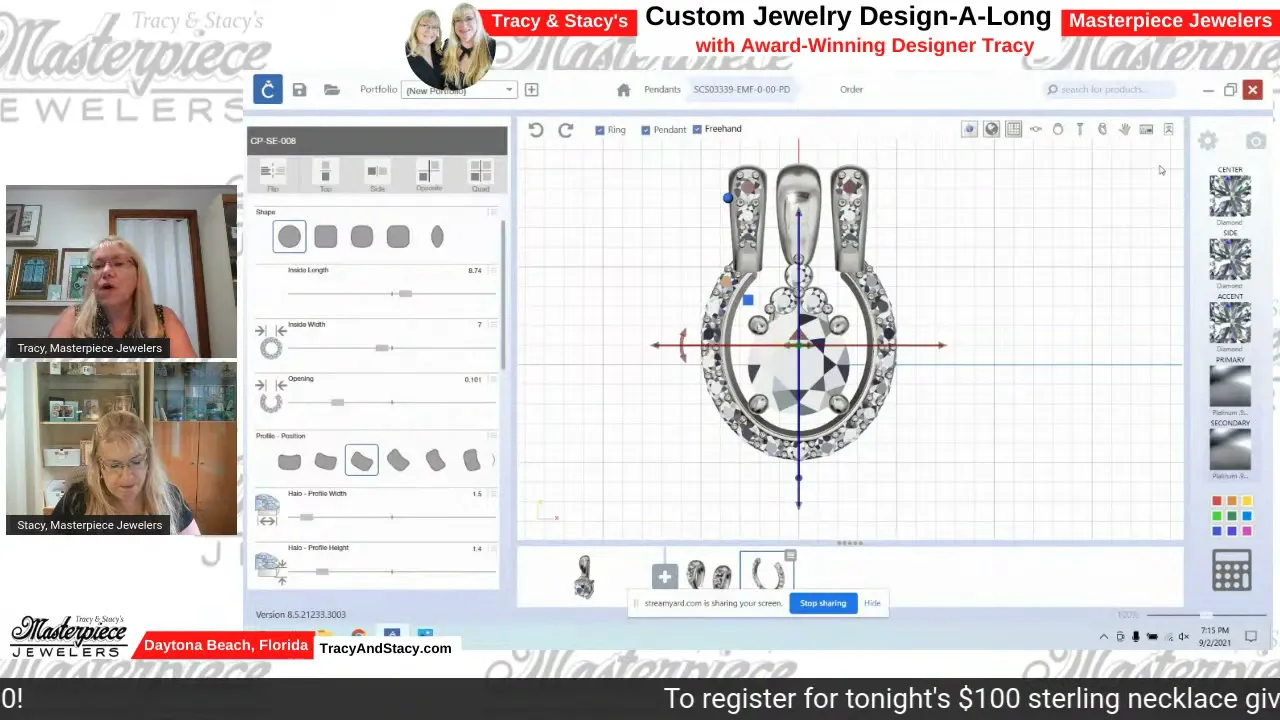1280x720 pixels.
Task: Show ring side profile view icon
Action: point(1079,129)
